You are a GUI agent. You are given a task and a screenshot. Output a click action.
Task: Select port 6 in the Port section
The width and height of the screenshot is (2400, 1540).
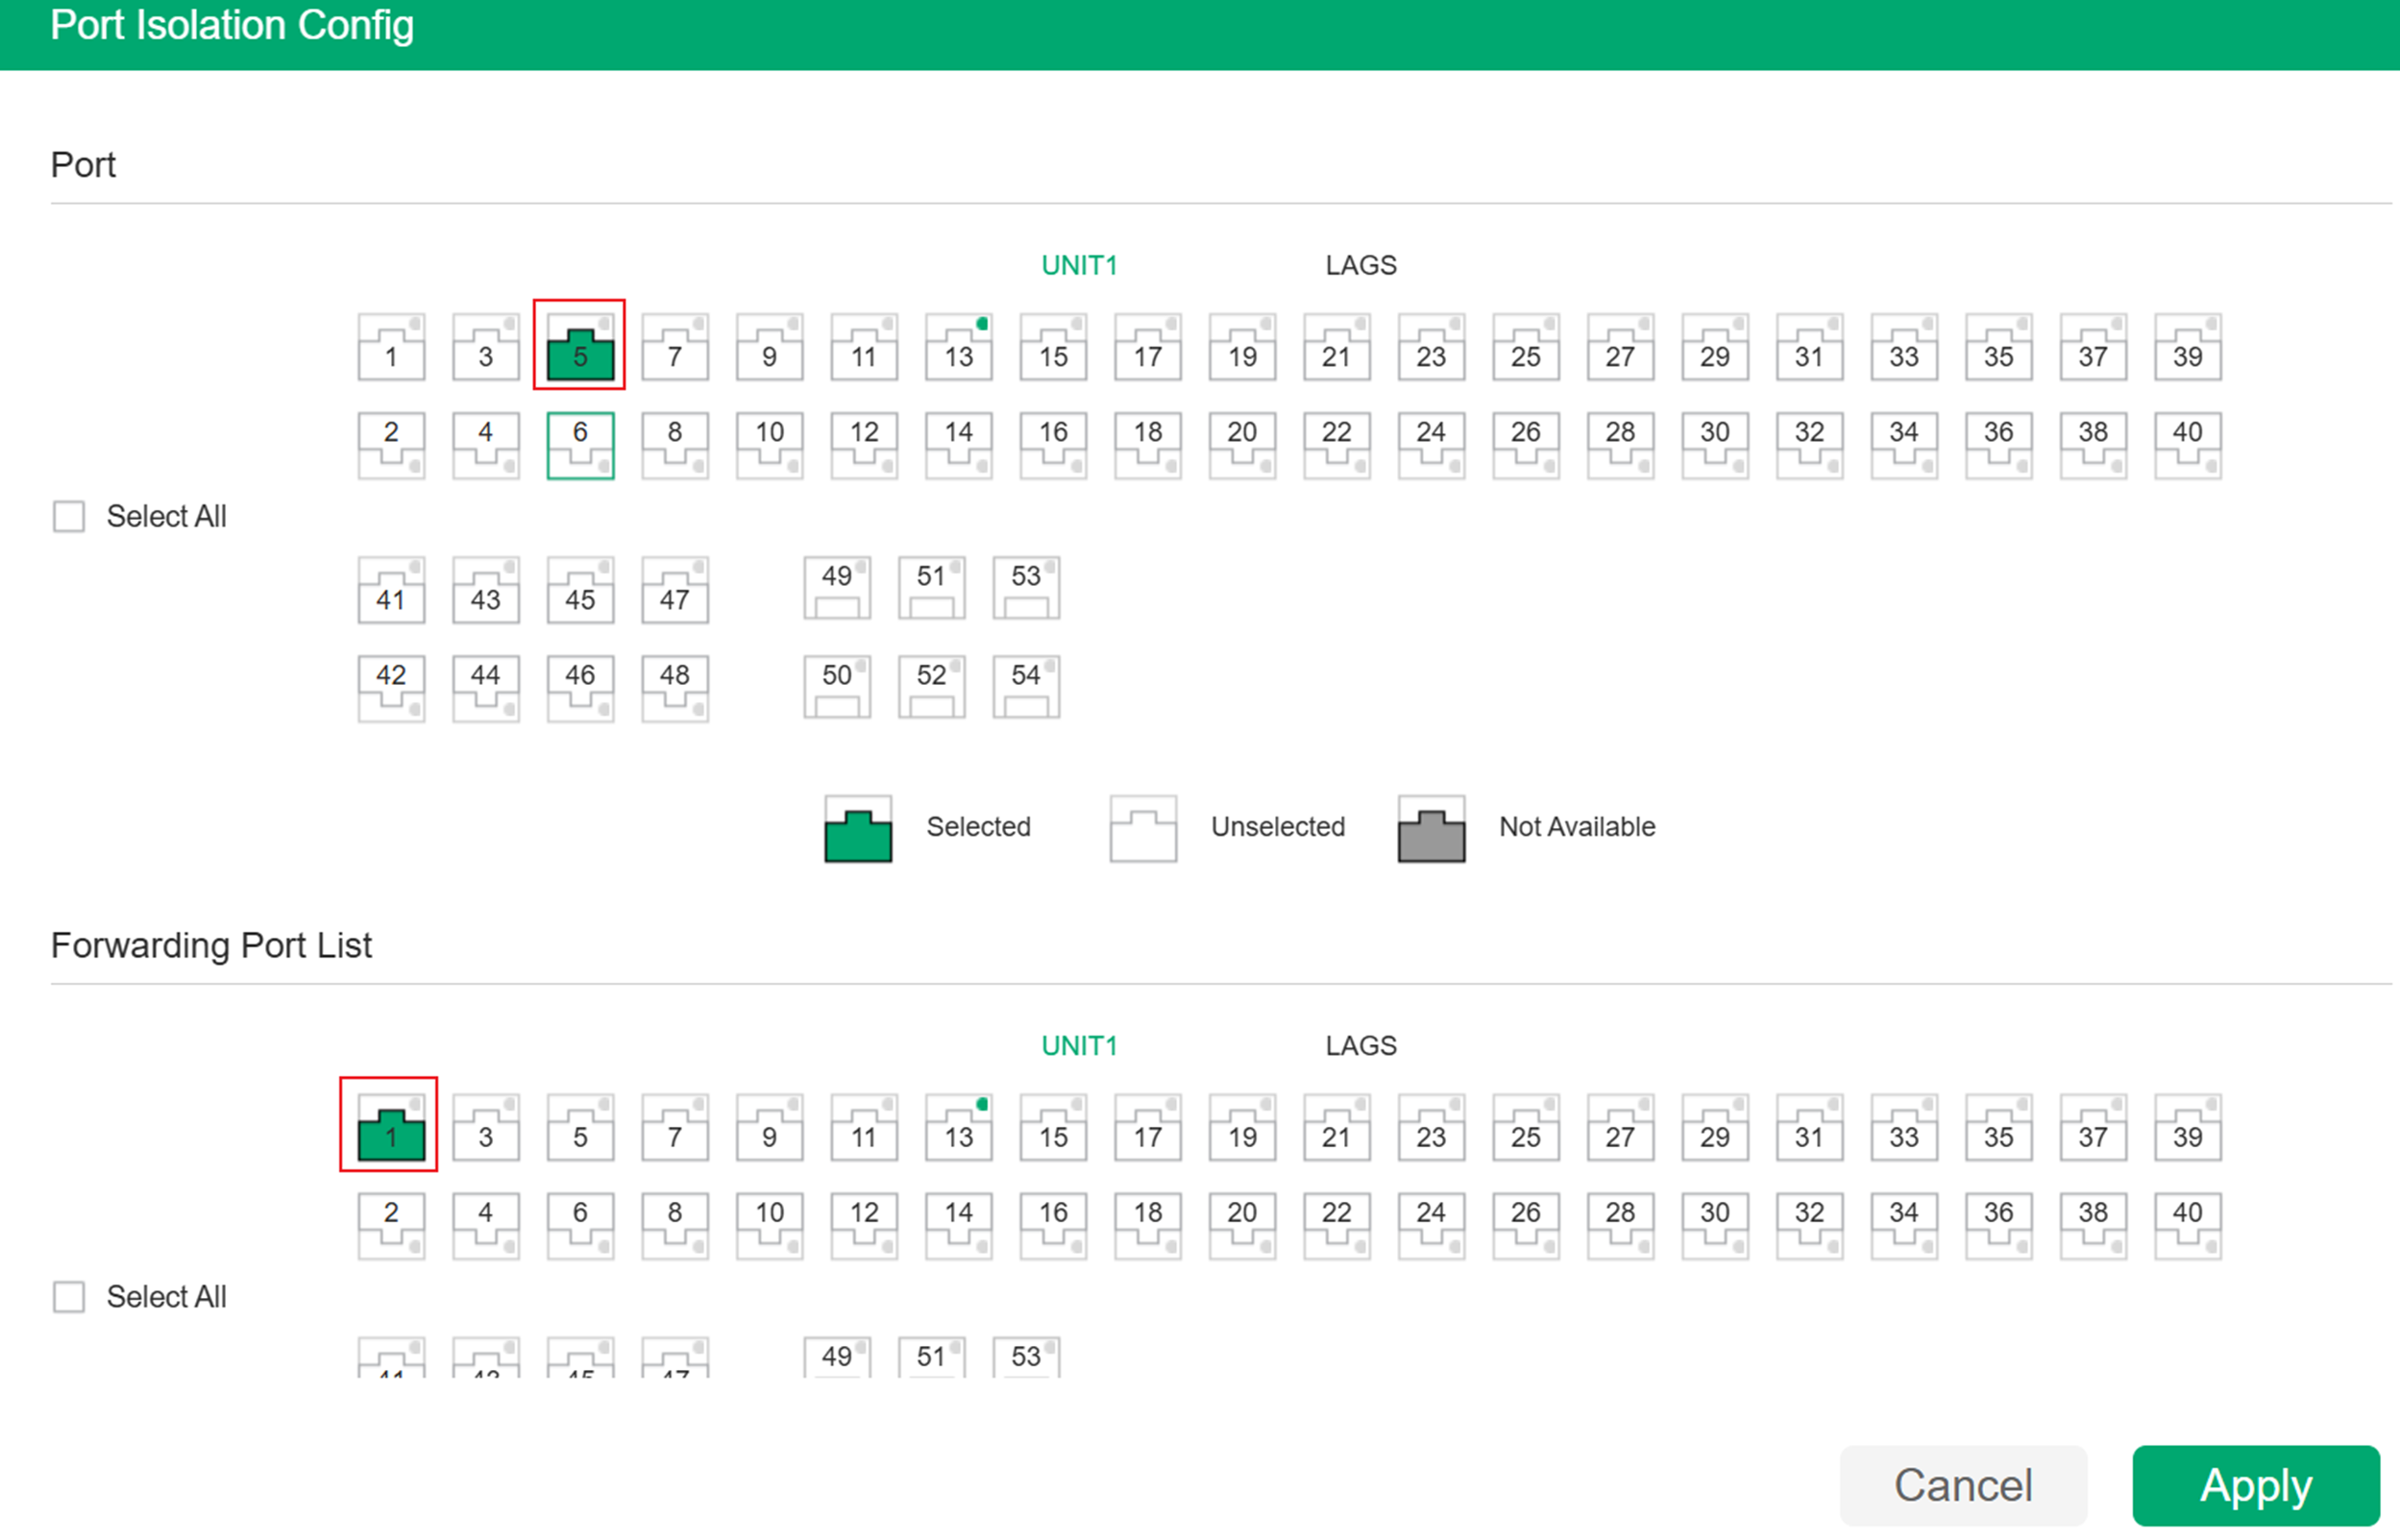(580, 446)
